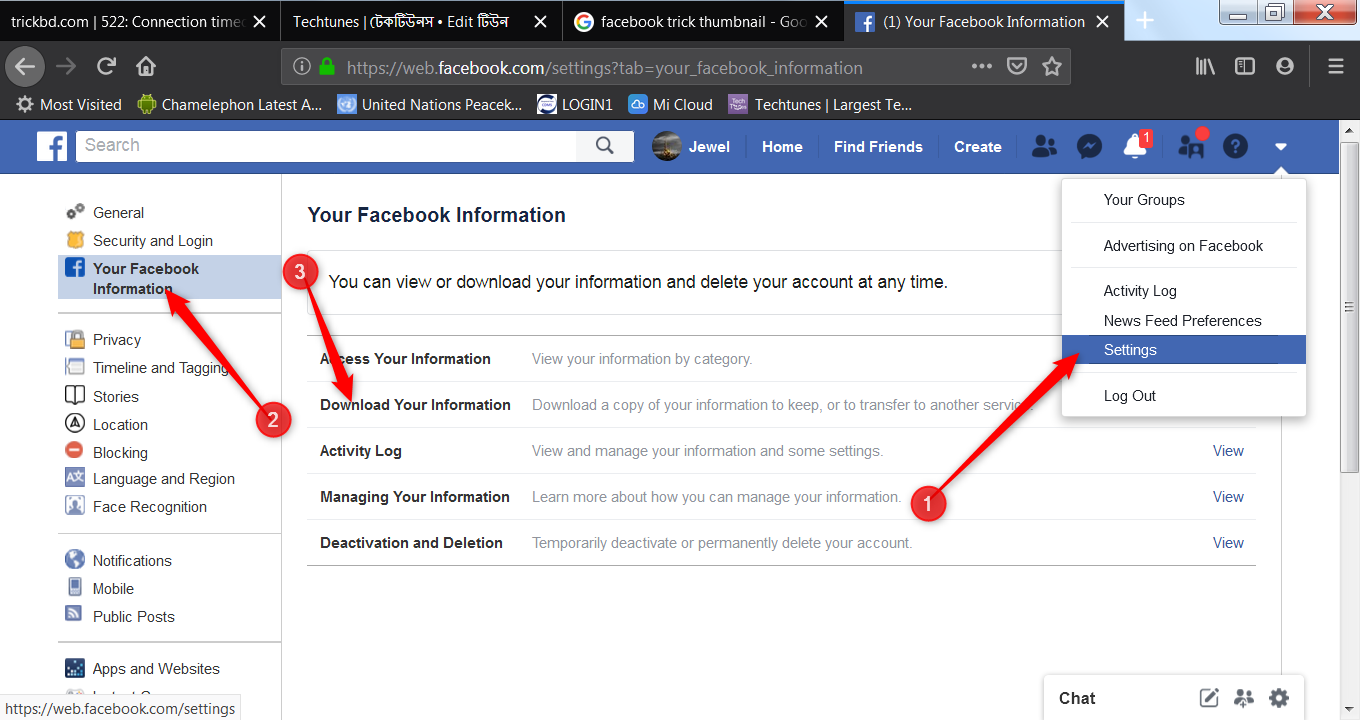Open the Firefox account icon
Screen dimensions: 1360x720
[1285, 67]
